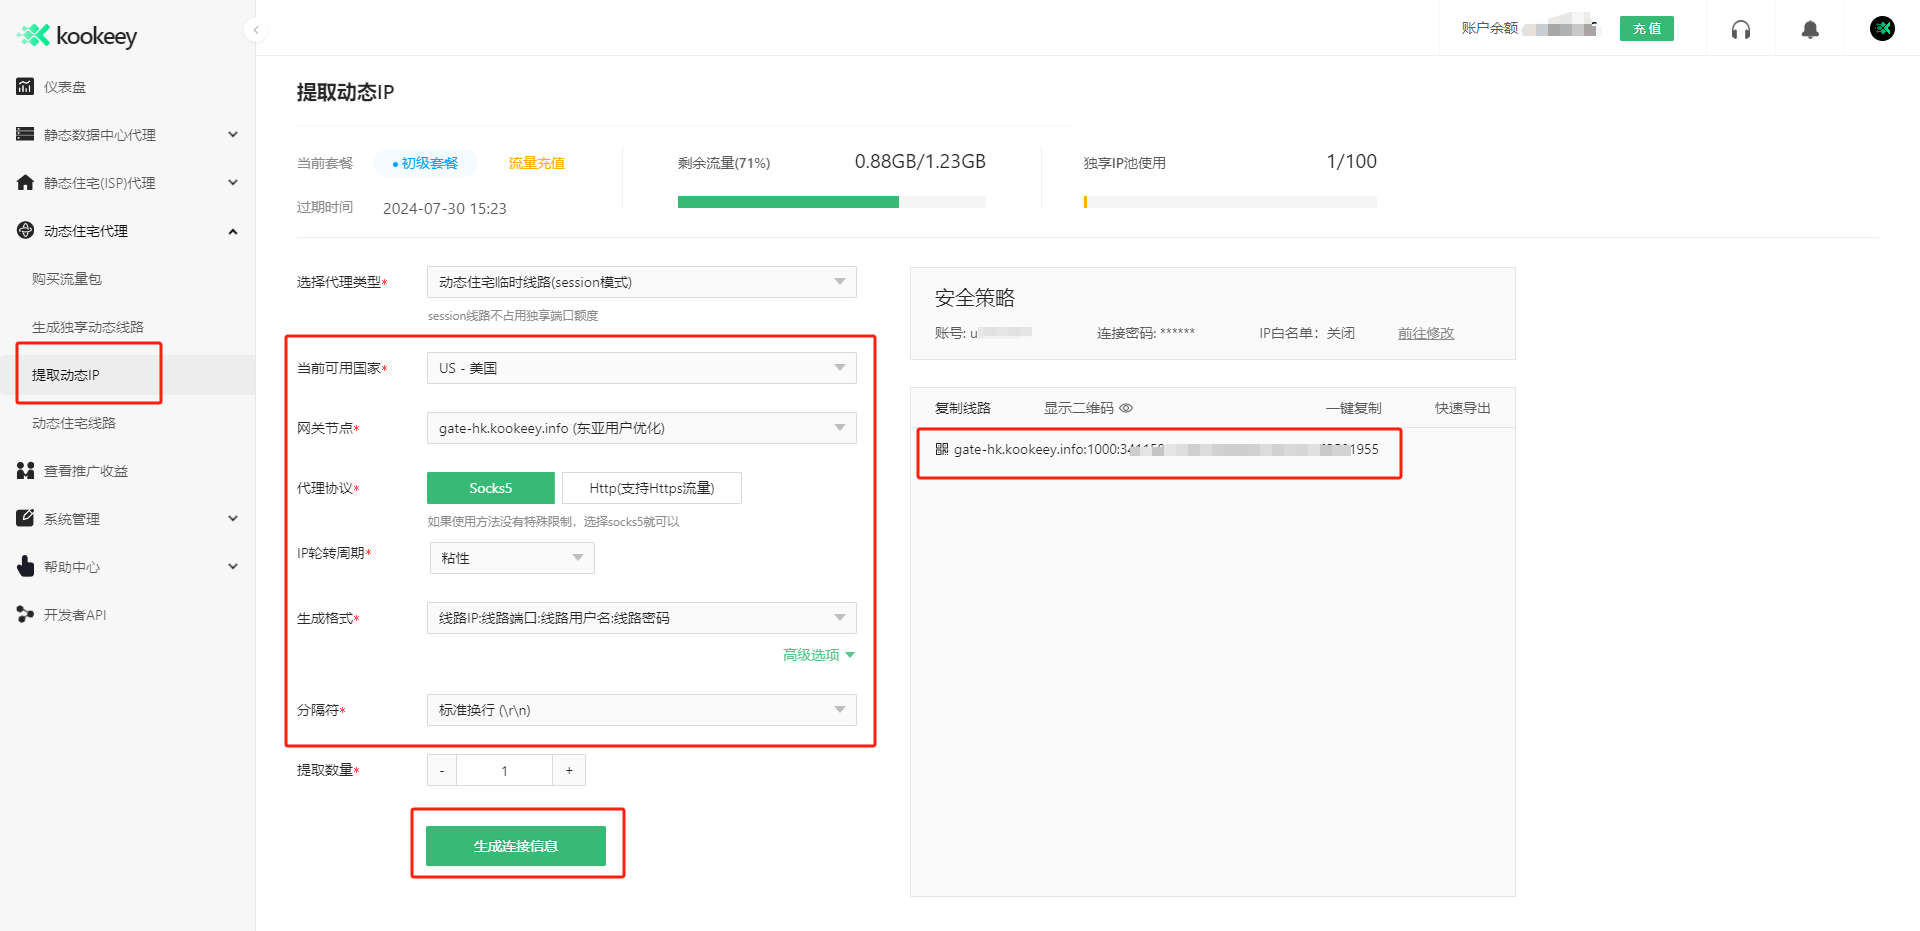The image size is (1920, 931).
Task: Switch to Http(支持Https流量) protocol
Action: coord(653,487)
